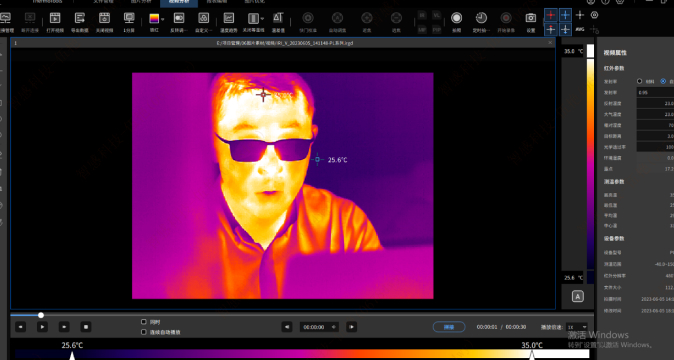The image size is (674, 360).
Task: Click the device management monitor icon
Action: (6, 18)
